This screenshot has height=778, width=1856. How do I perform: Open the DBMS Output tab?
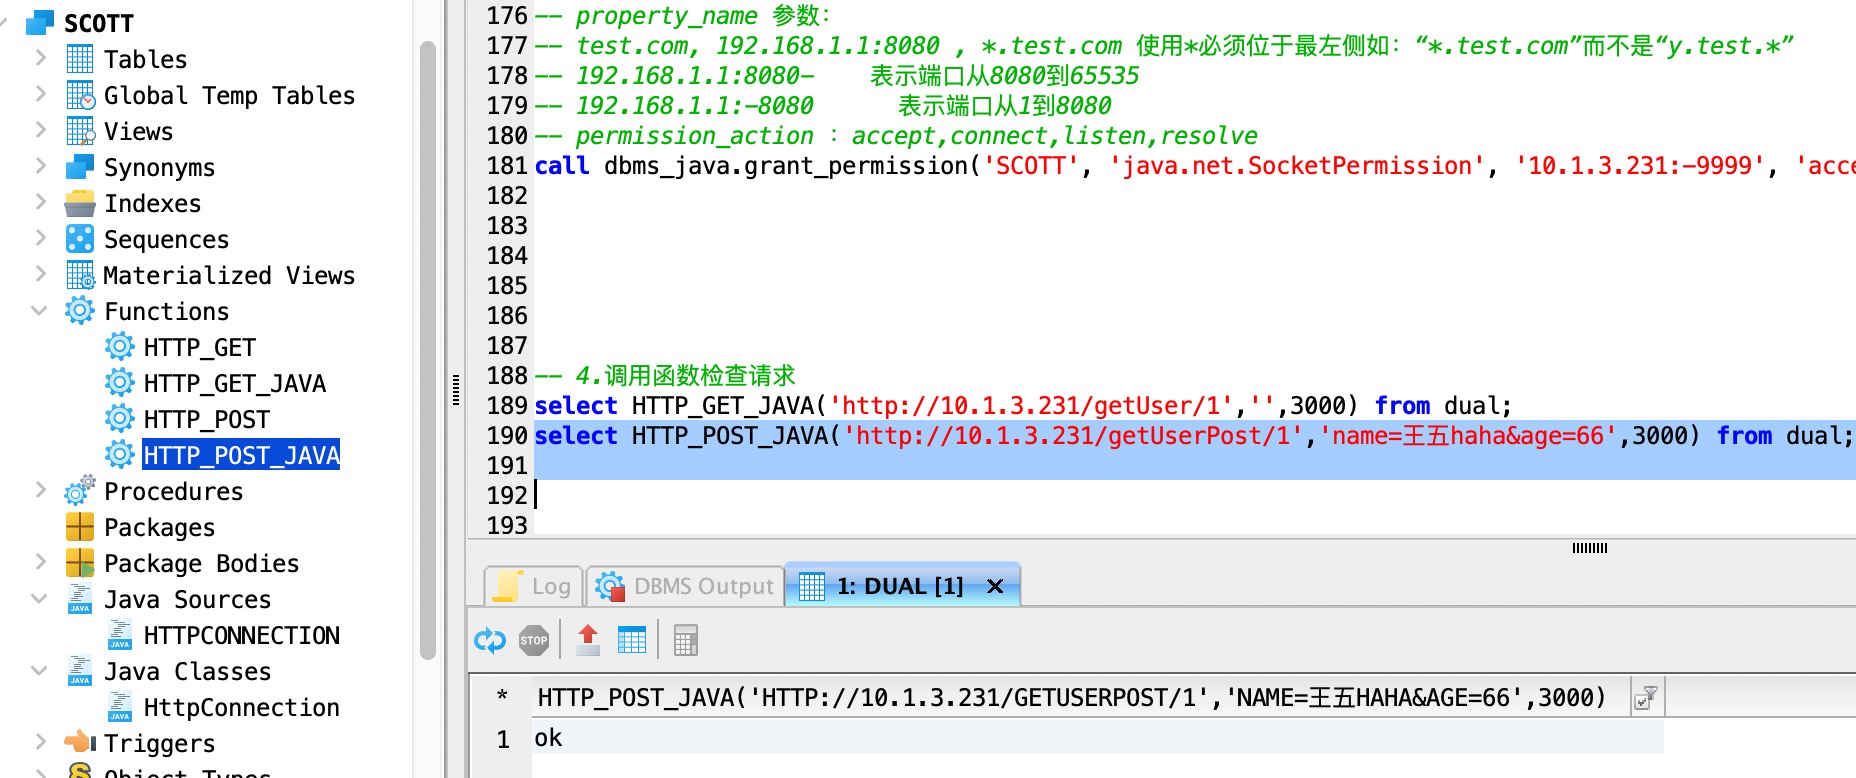tap(685, 586)
